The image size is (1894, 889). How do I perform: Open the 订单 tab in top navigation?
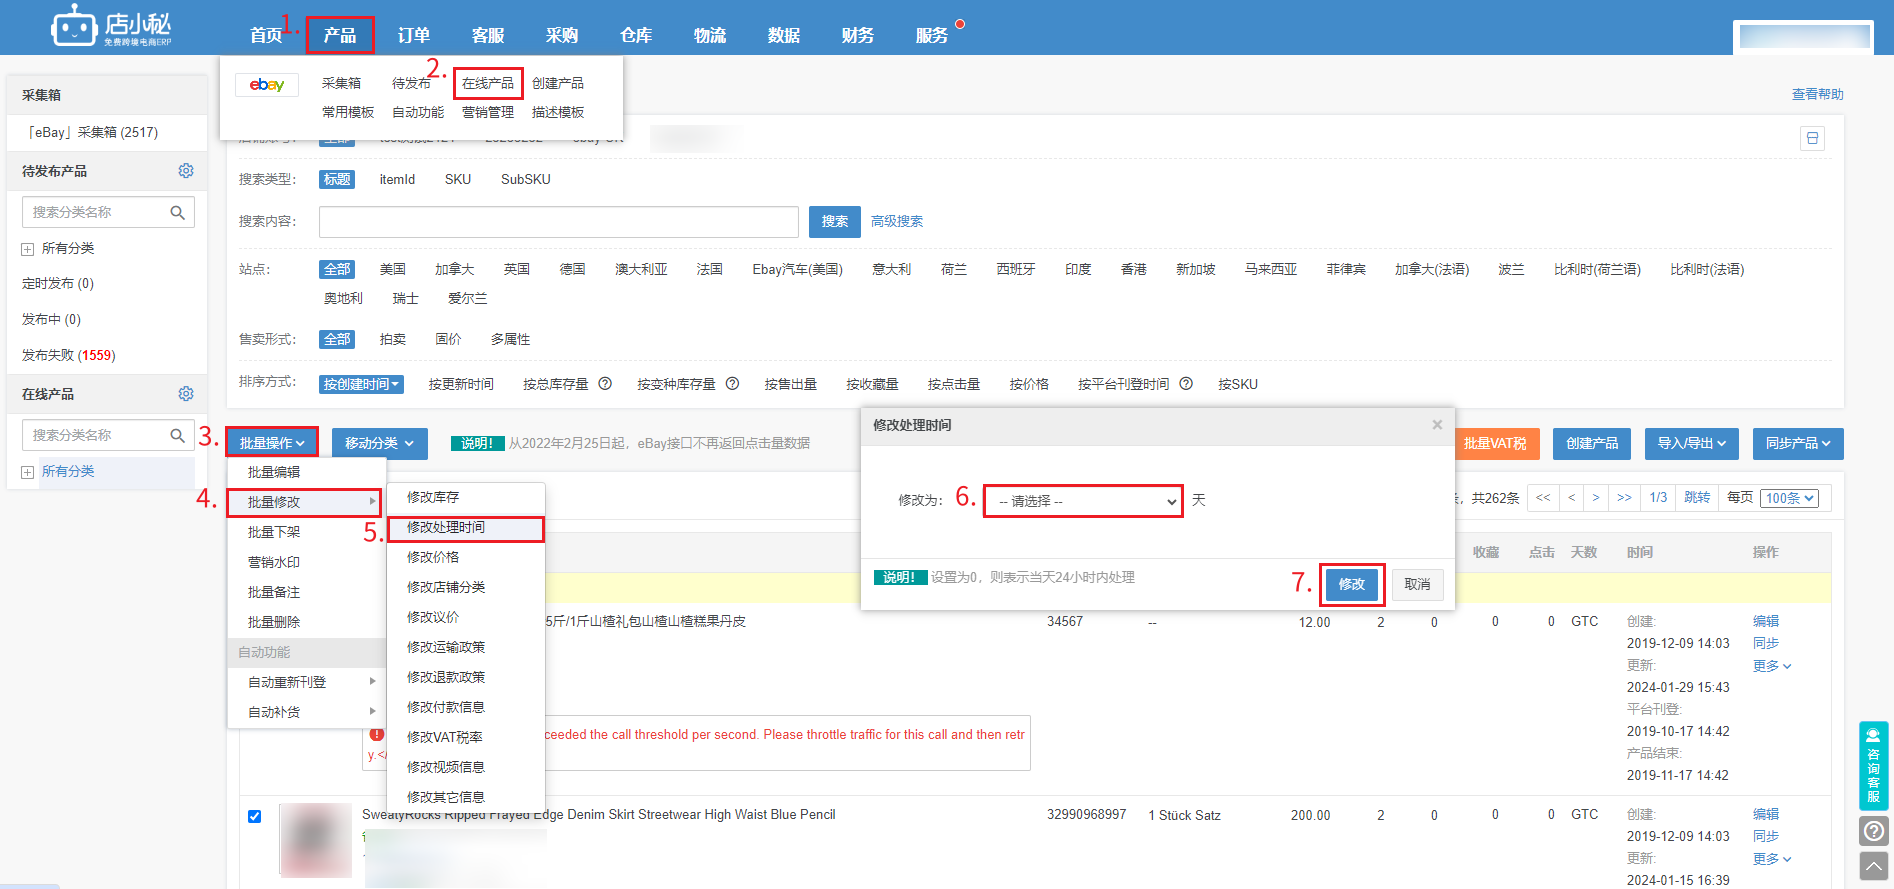tap(413, 36)
